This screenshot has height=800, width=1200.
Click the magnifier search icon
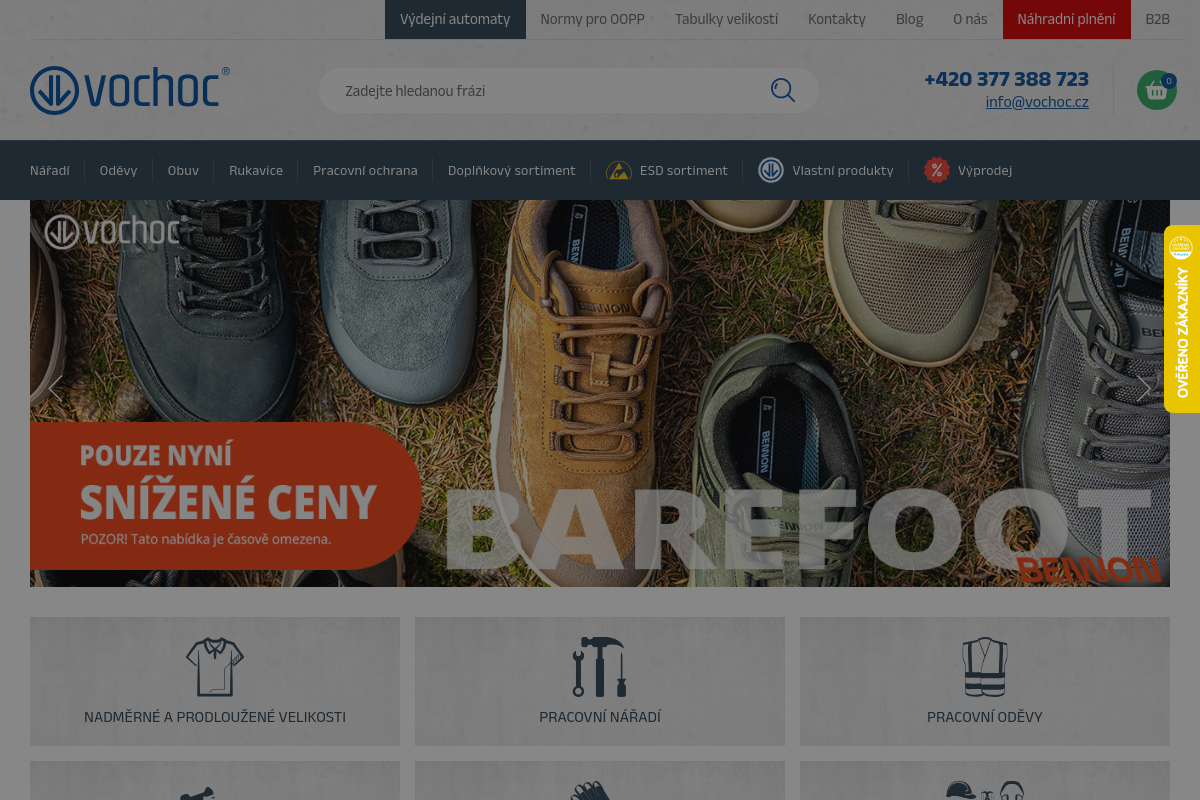783,90
